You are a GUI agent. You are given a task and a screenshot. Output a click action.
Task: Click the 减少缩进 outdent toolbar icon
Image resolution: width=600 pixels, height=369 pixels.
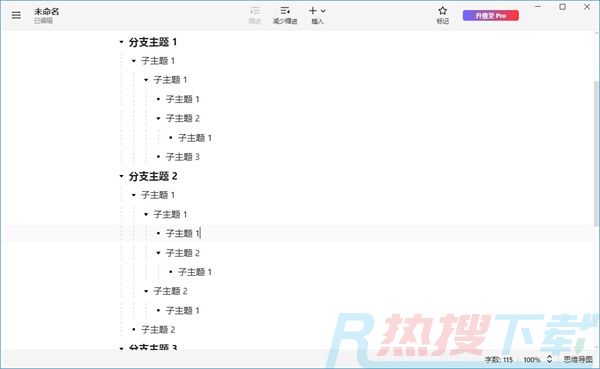(x=285, y=11)
